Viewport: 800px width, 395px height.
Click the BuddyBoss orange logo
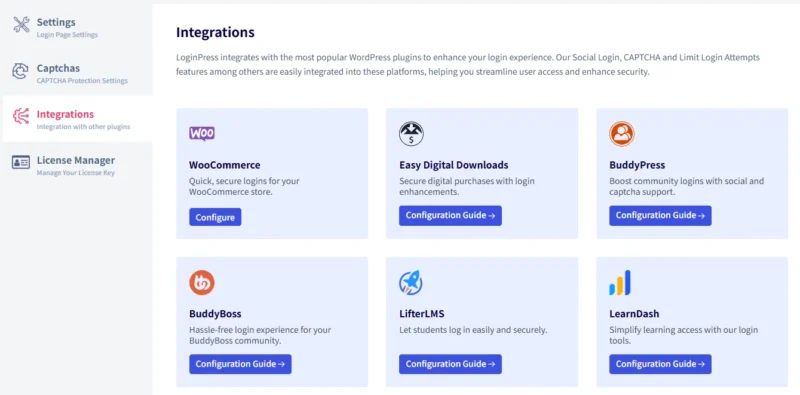[x=202, y=283]
